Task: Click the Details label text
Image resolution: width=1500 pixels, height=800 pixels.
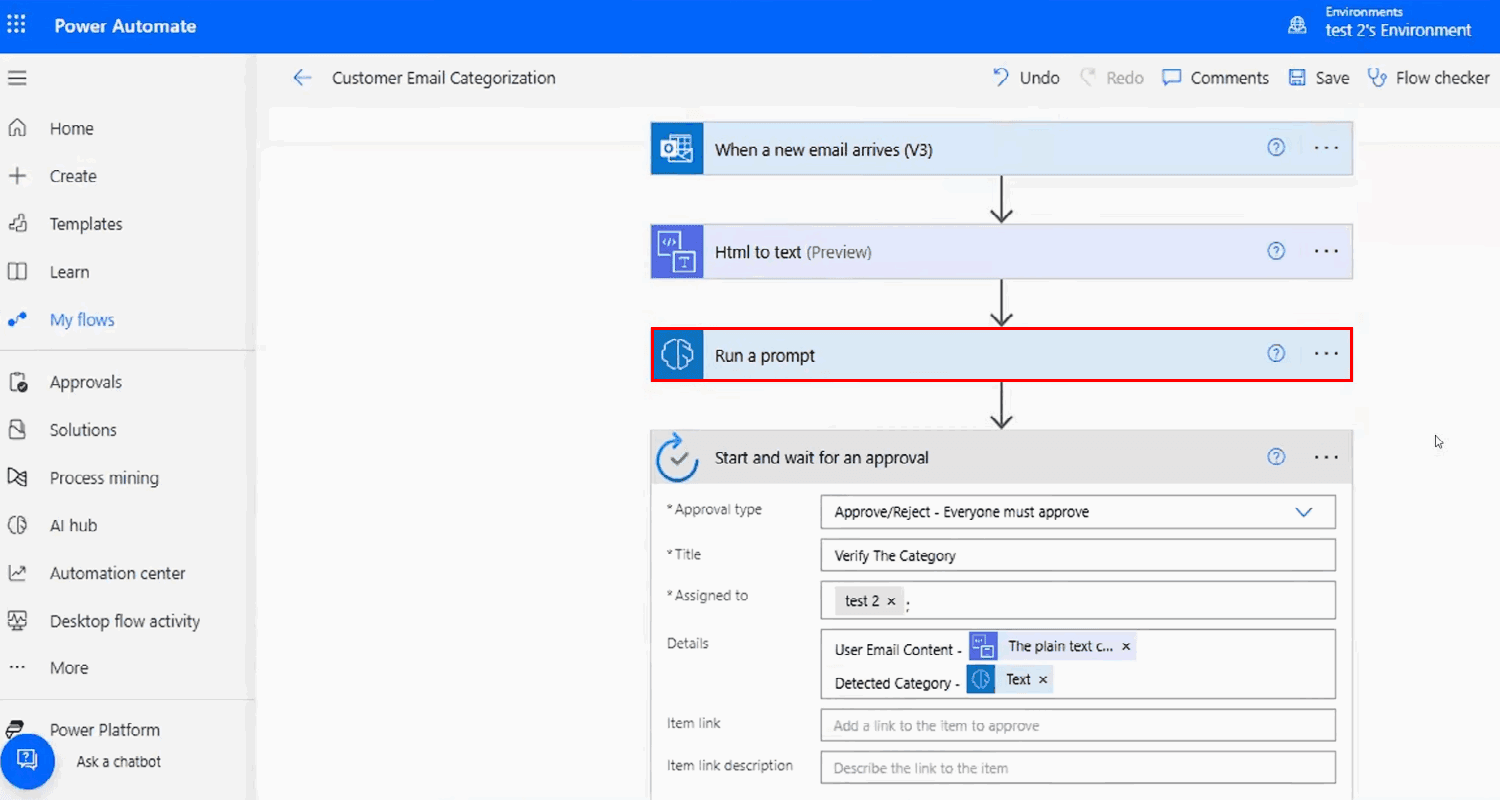Action: (687, 643)
